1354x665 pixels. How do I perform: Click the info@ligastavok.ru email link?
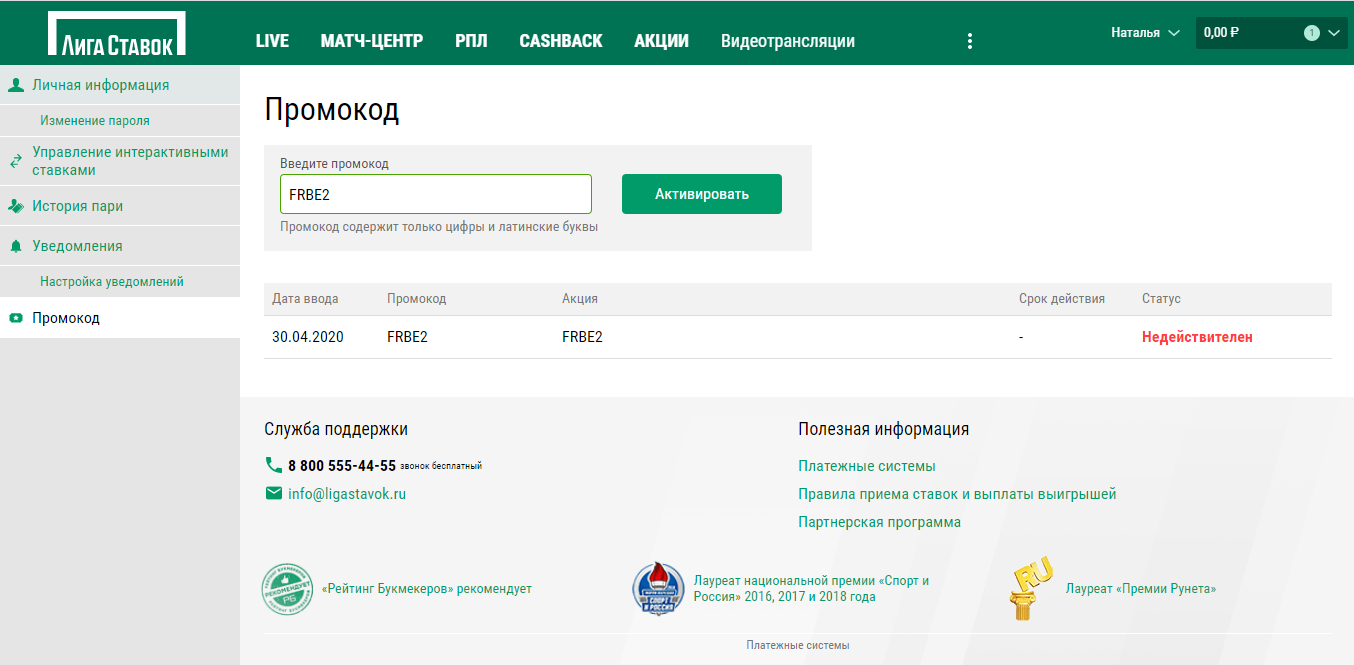click(347, 494)
